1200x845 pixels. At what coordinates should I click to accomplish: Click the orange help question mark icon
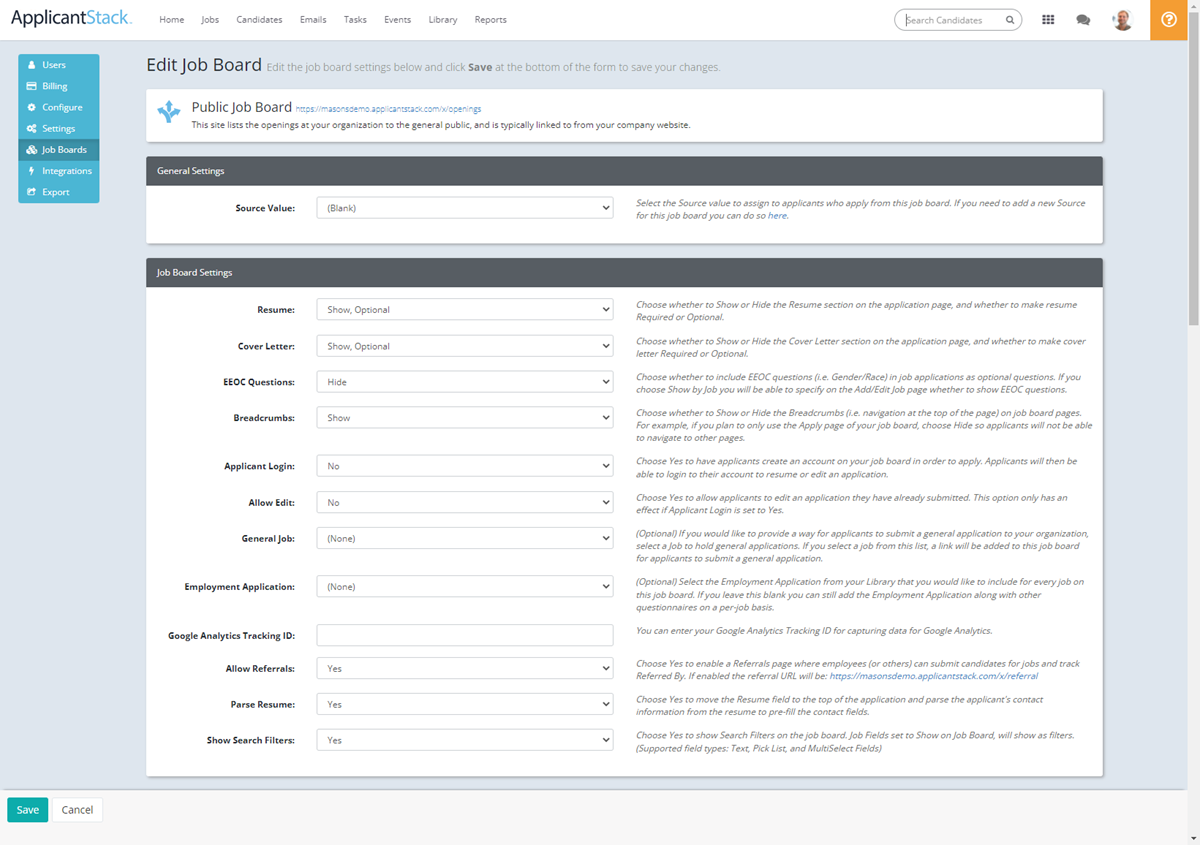(x=1168, y=19)
